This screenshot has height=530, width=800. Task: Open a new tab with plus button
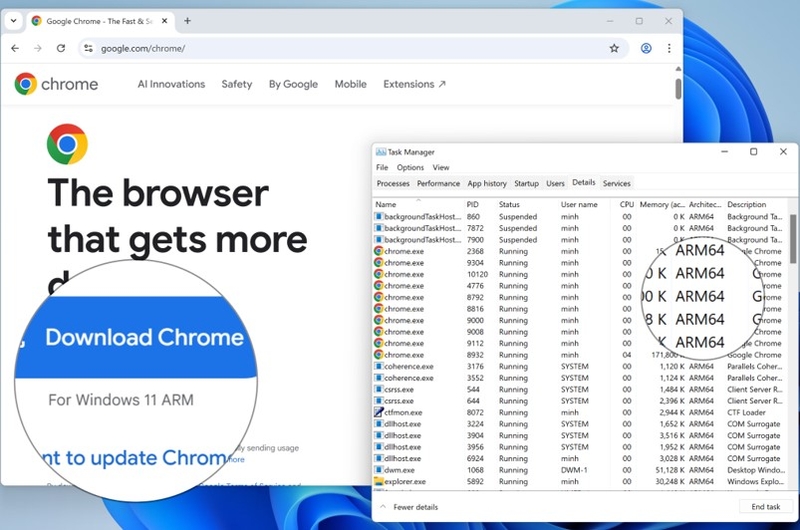coord(187,21)
